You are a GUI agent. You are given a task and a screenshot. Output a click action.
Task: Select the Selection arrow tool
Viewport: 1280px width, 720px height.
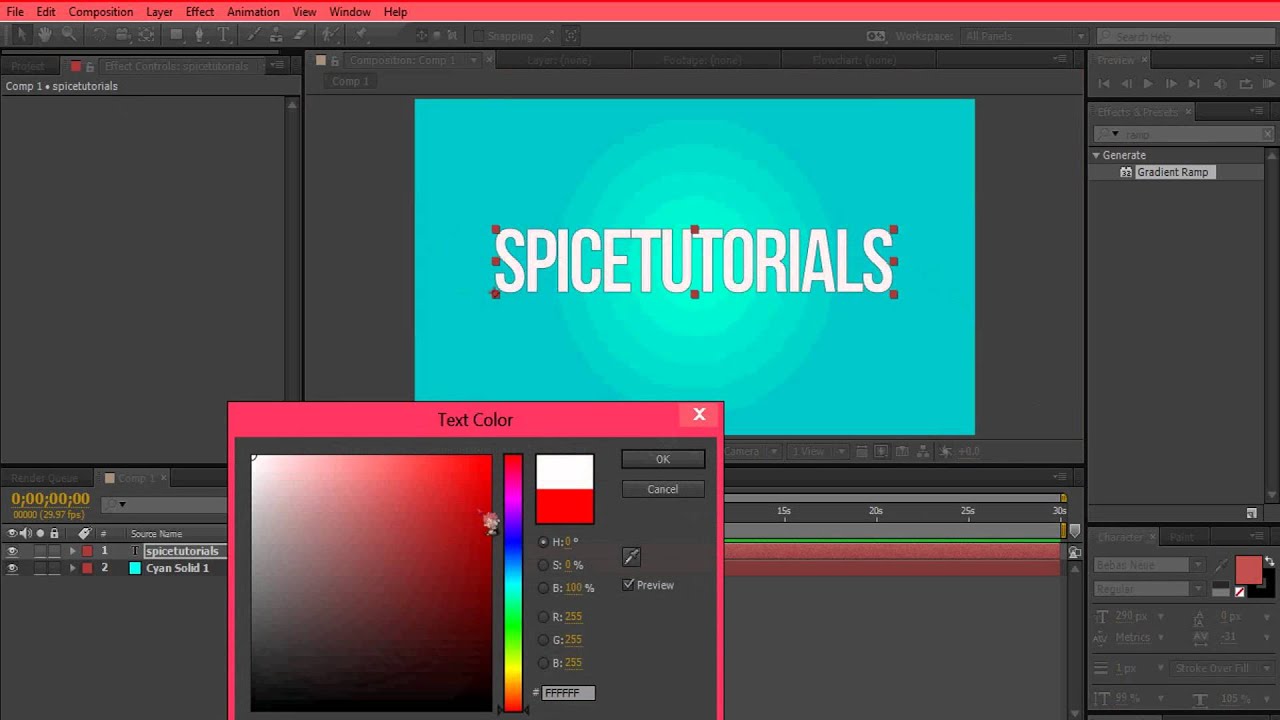[x=21, y=35]
